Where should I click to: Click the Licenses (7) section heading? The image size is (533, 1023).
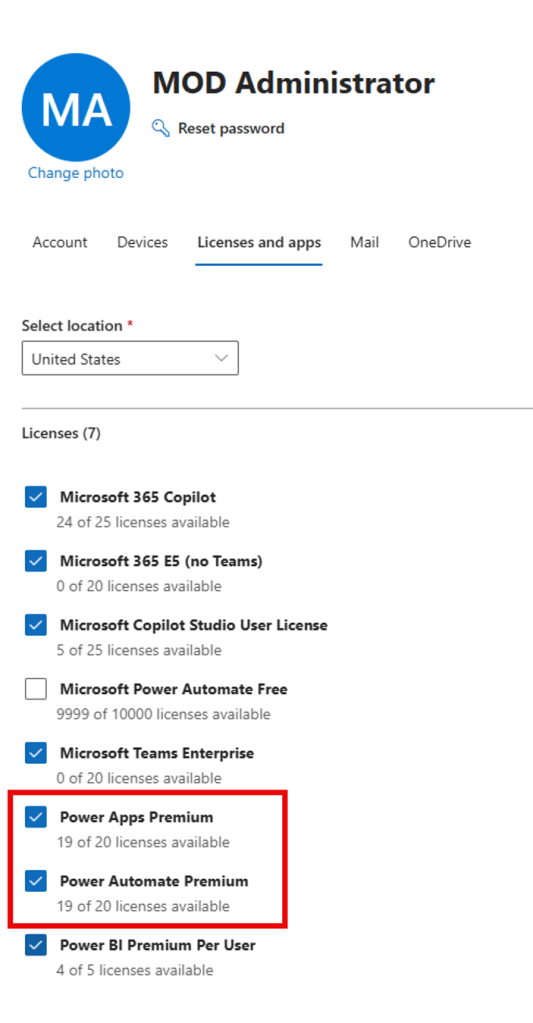click(61, 433)
